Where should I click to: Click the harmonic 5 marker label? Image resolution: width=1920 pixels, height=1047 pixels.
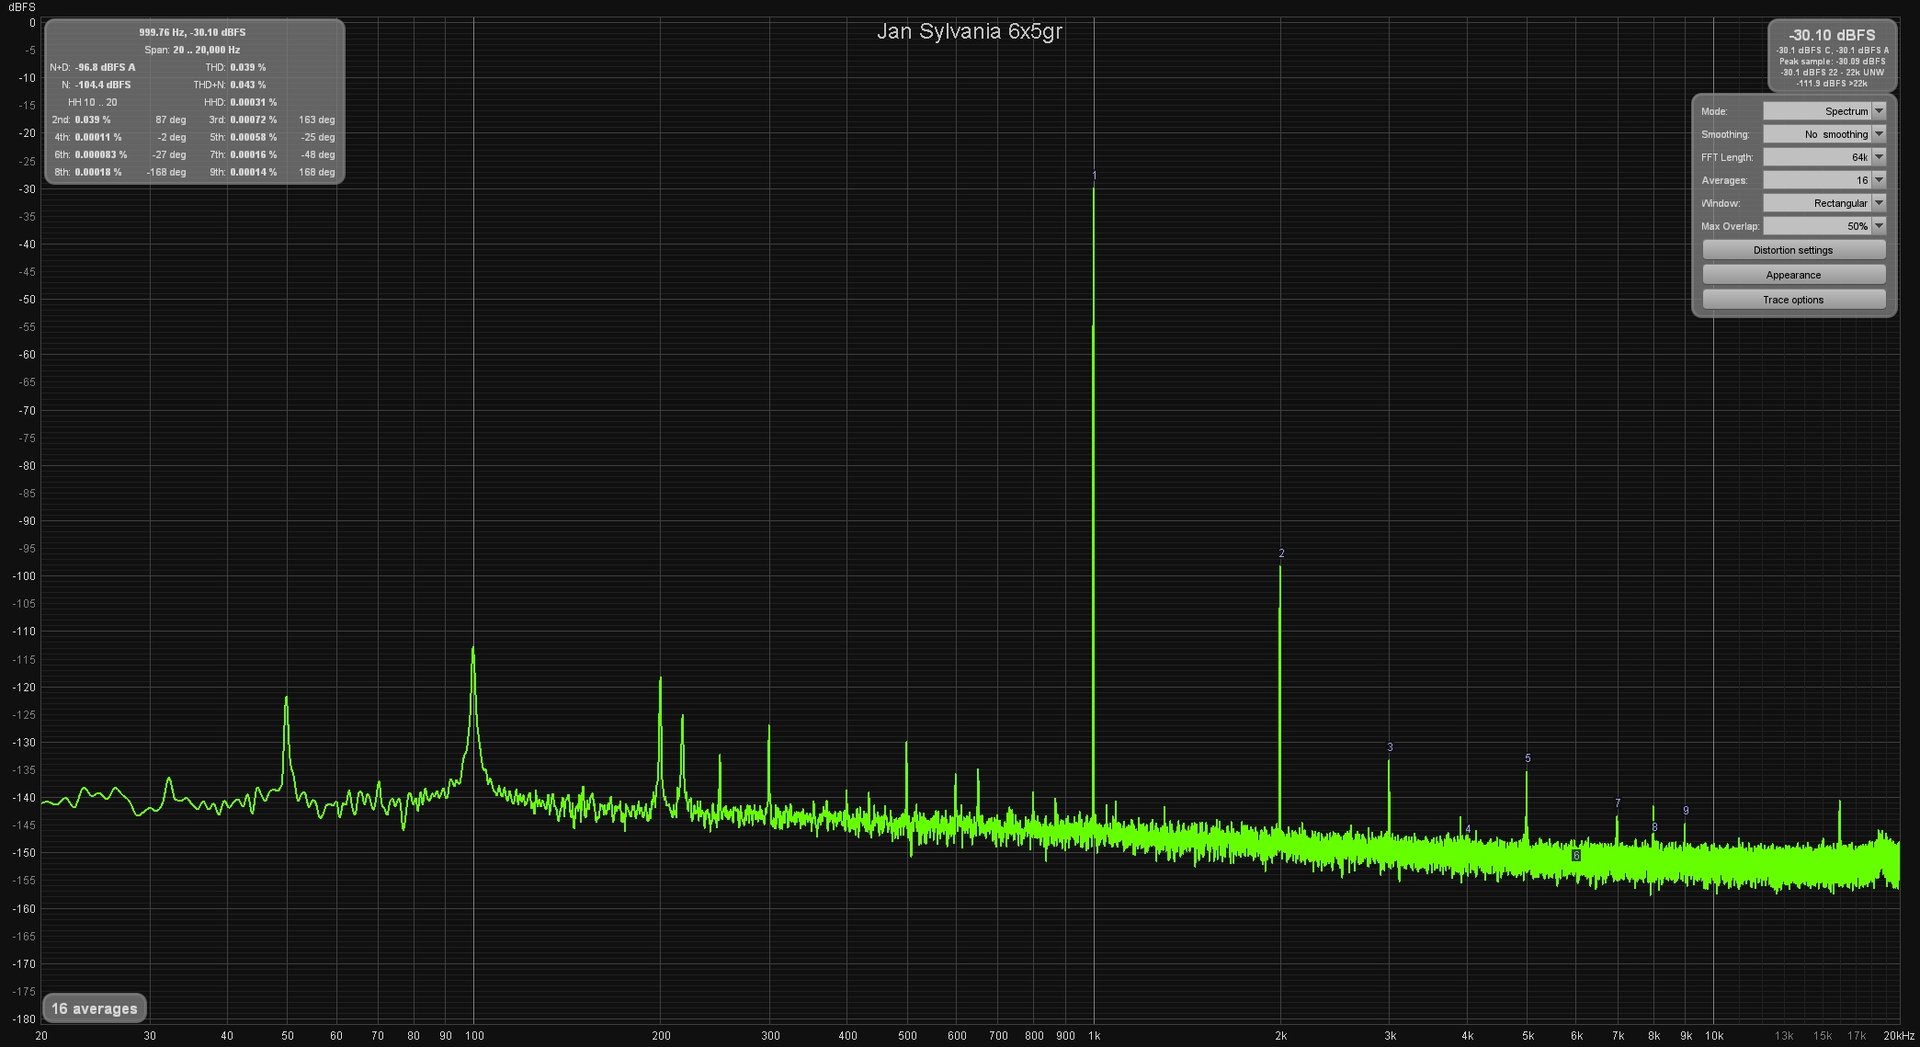(1528, 758)
